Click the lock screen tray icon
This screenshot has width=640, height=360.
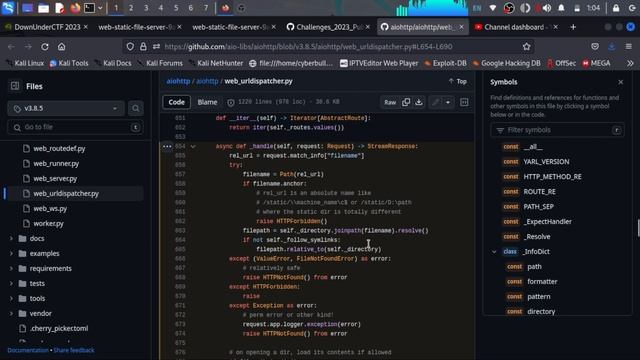616,8
